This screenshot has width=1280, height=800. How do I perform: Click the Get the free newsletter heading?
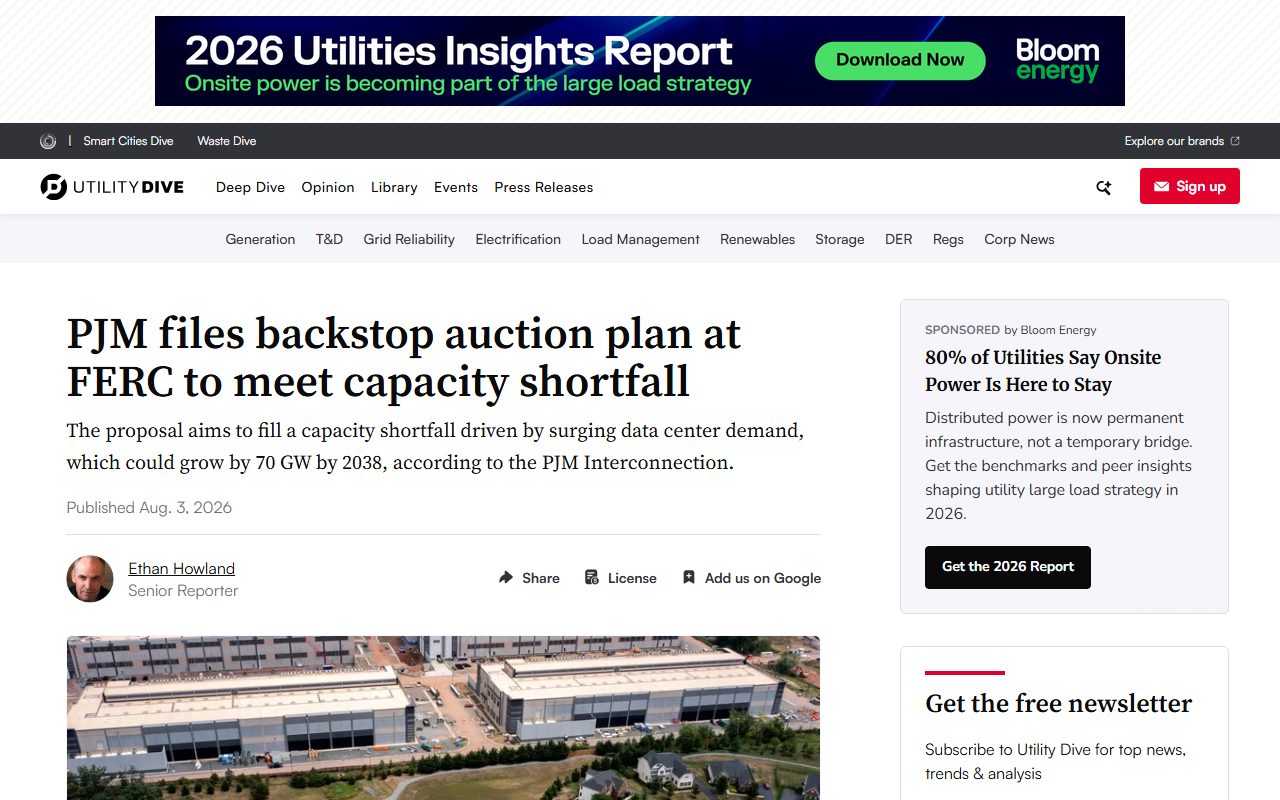coord(1058,703)
